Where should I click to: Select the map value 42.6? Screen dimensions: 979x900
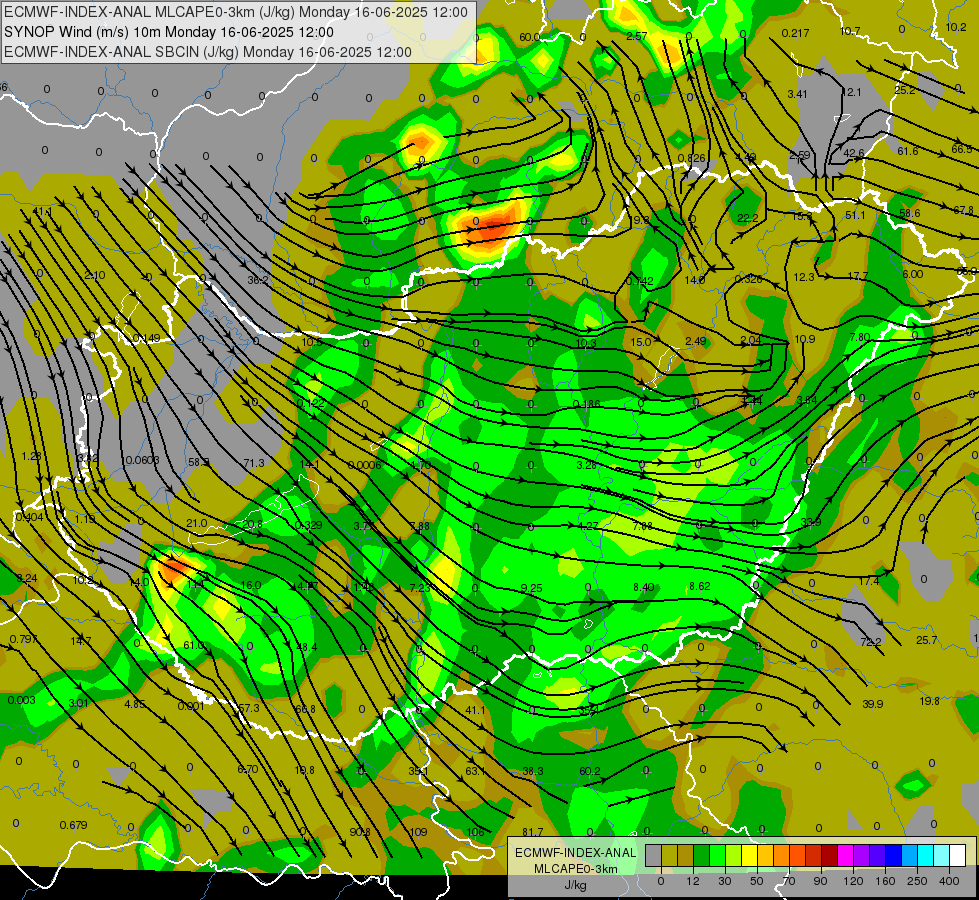pos(854,153)
